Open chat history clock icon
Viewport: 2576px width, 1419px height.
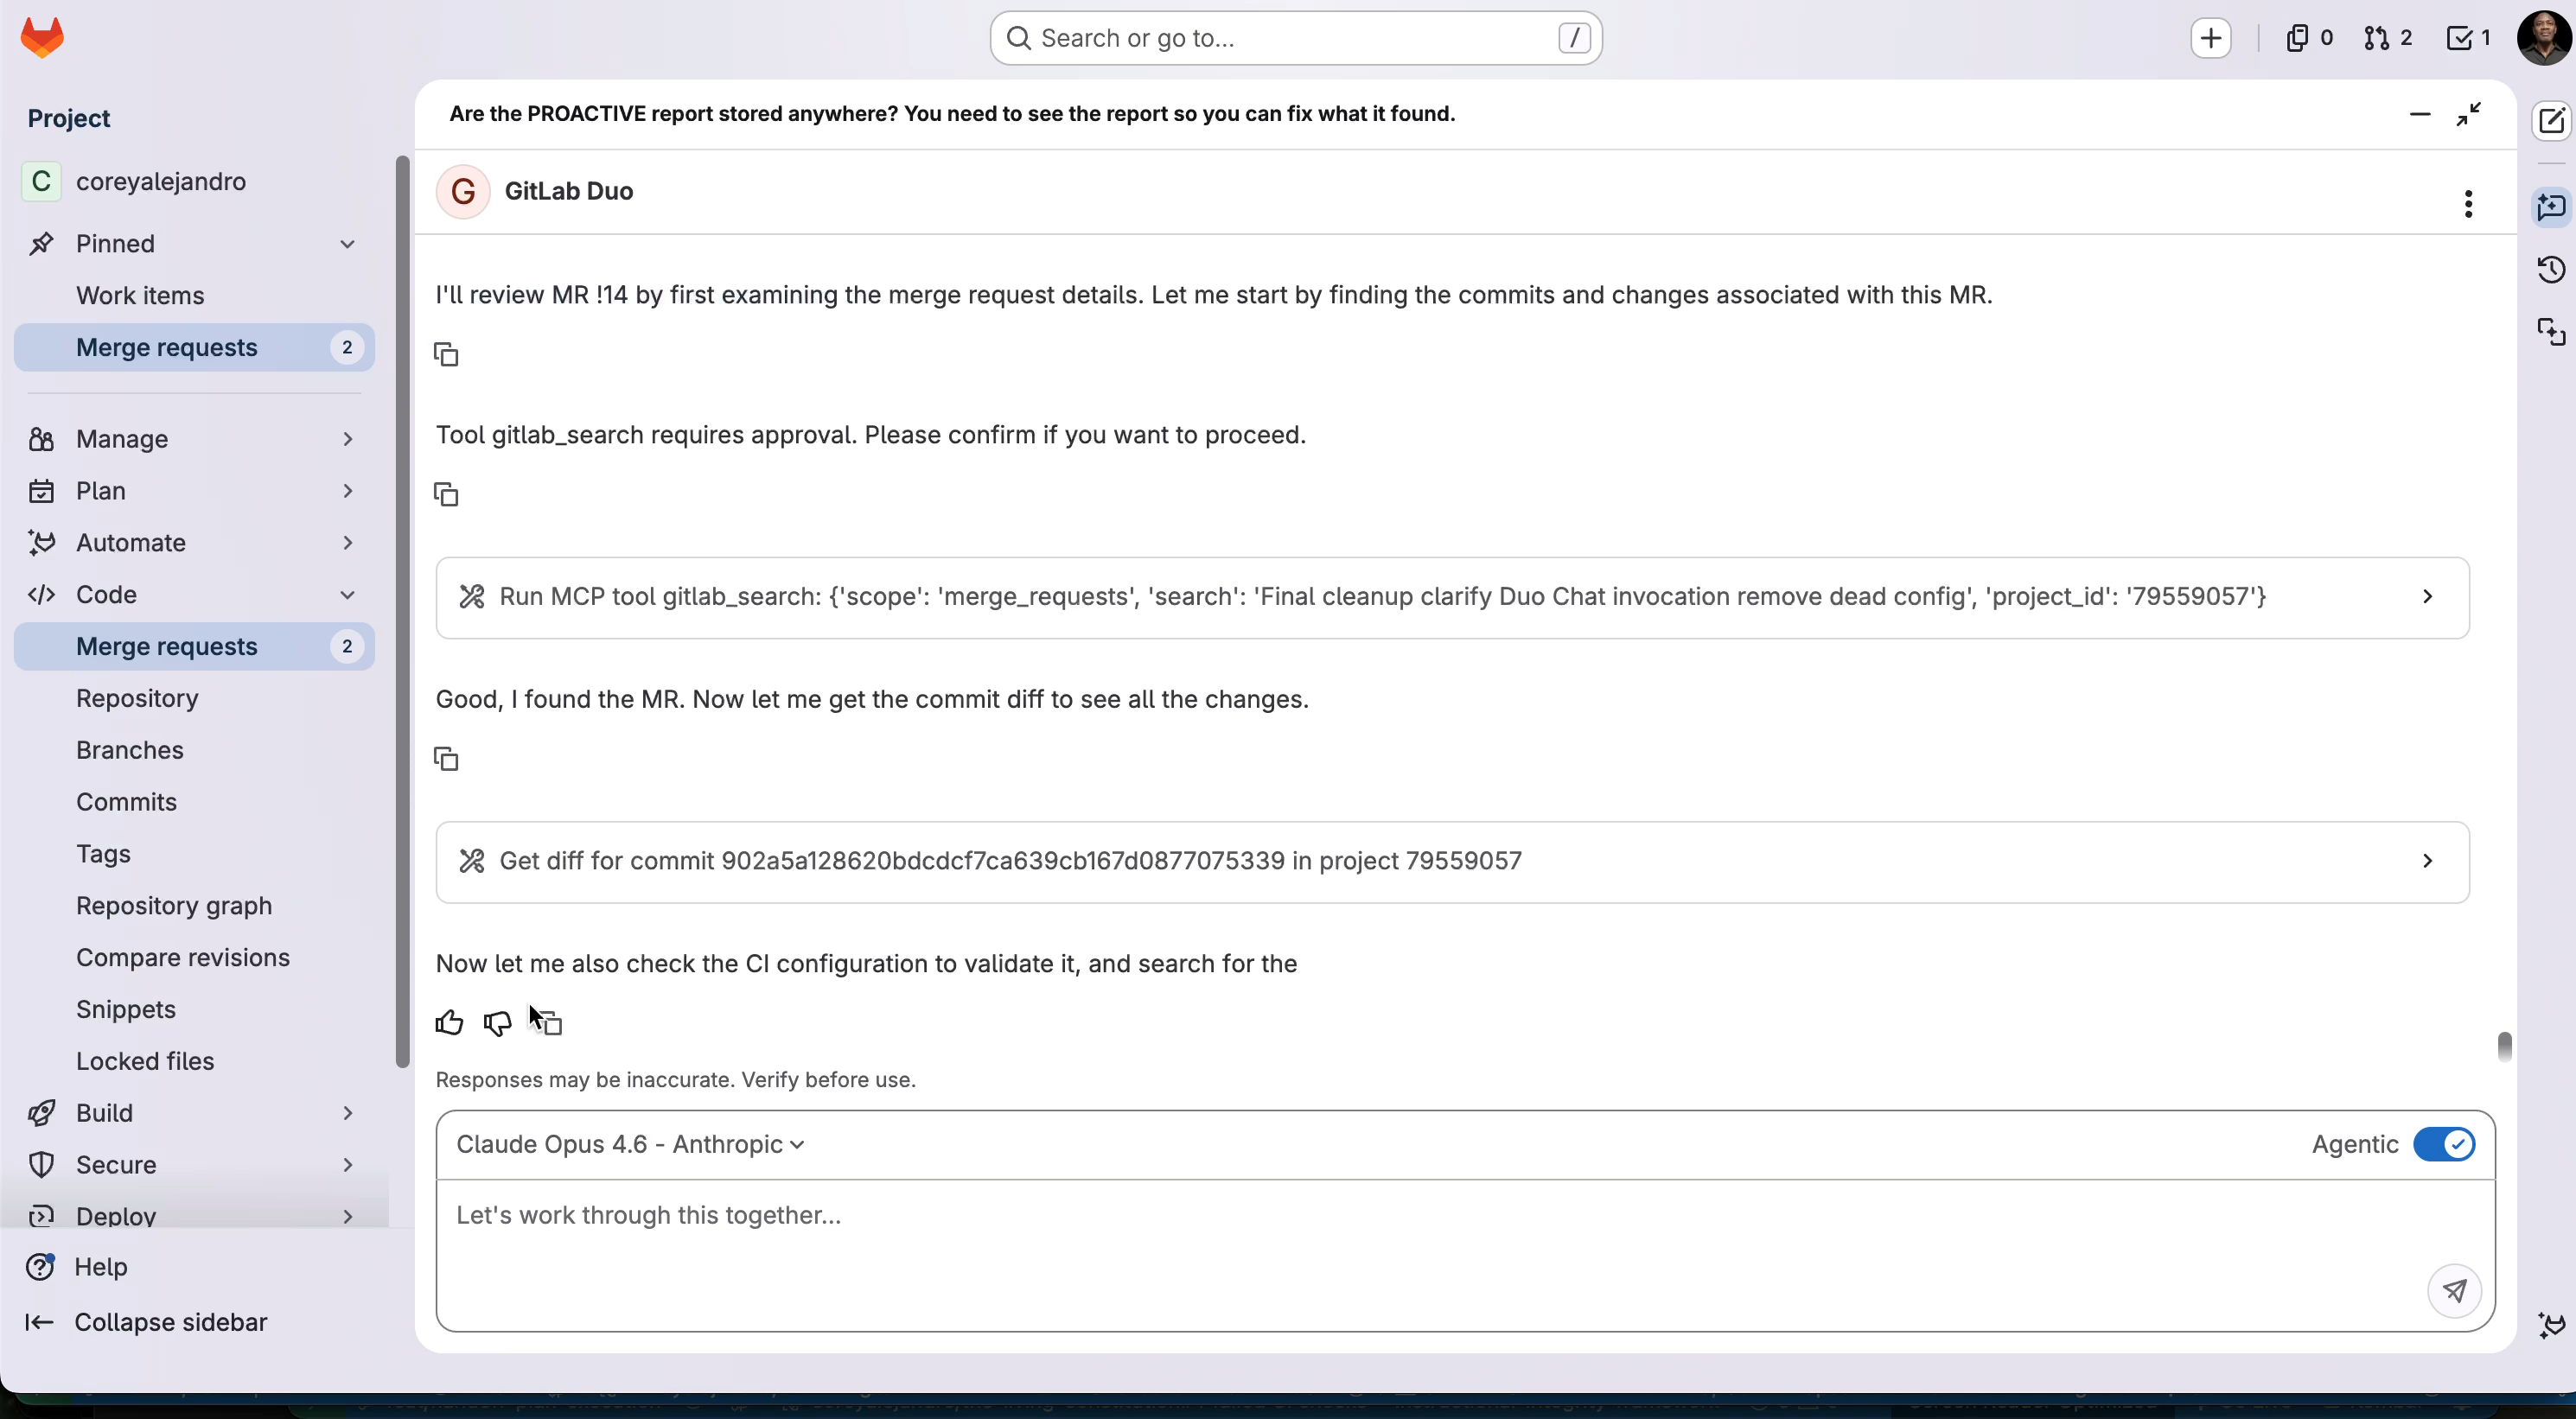[x=2551, y=269]
